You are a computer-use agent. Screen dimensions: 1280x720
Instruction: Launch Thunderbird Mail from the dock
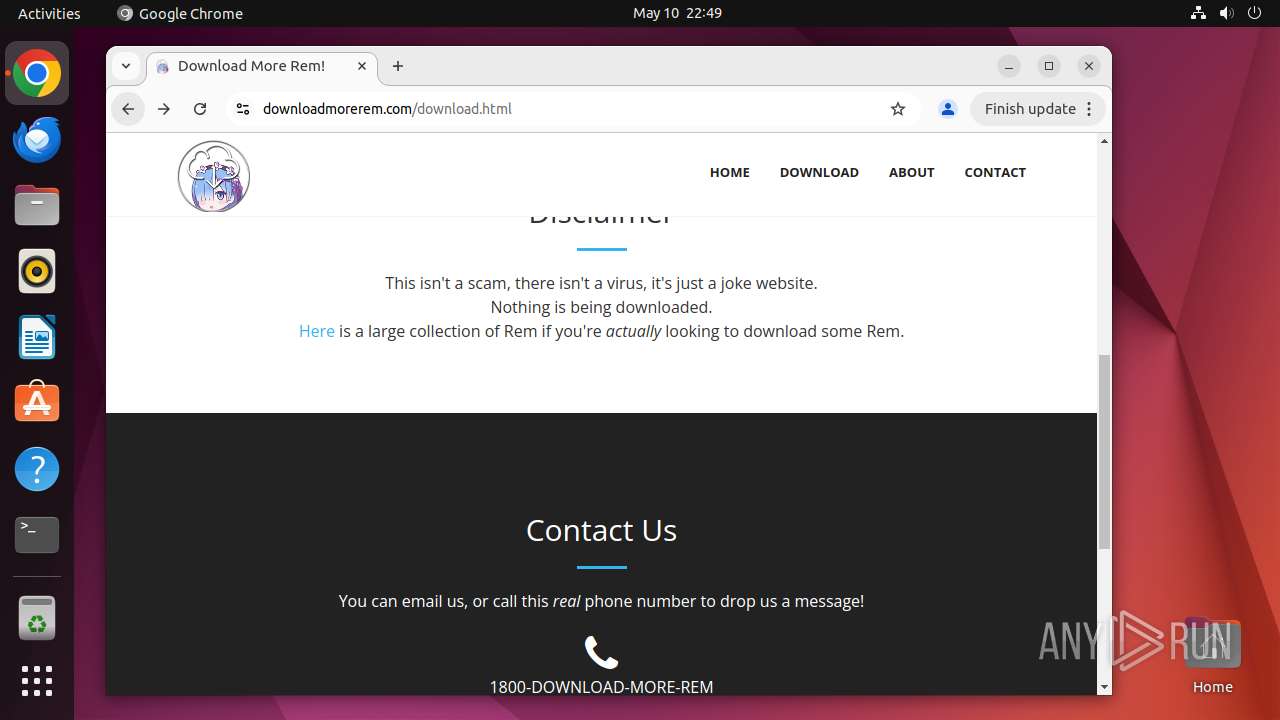[x=37, y=140]
